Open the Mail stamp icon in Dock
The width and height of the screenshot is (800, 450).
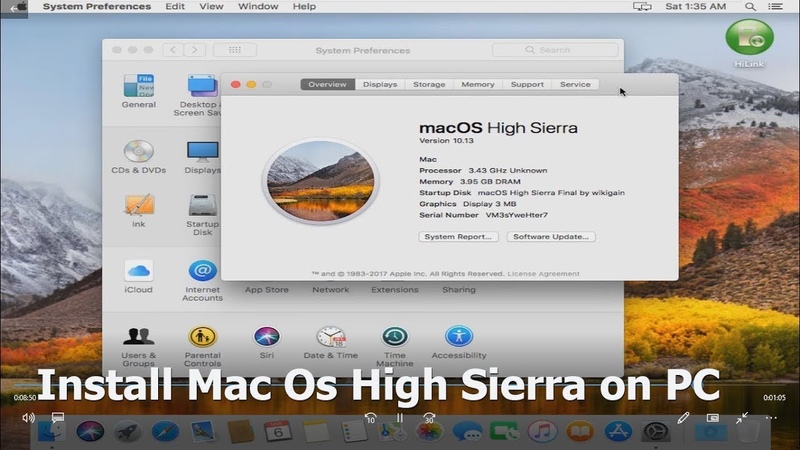203,432
